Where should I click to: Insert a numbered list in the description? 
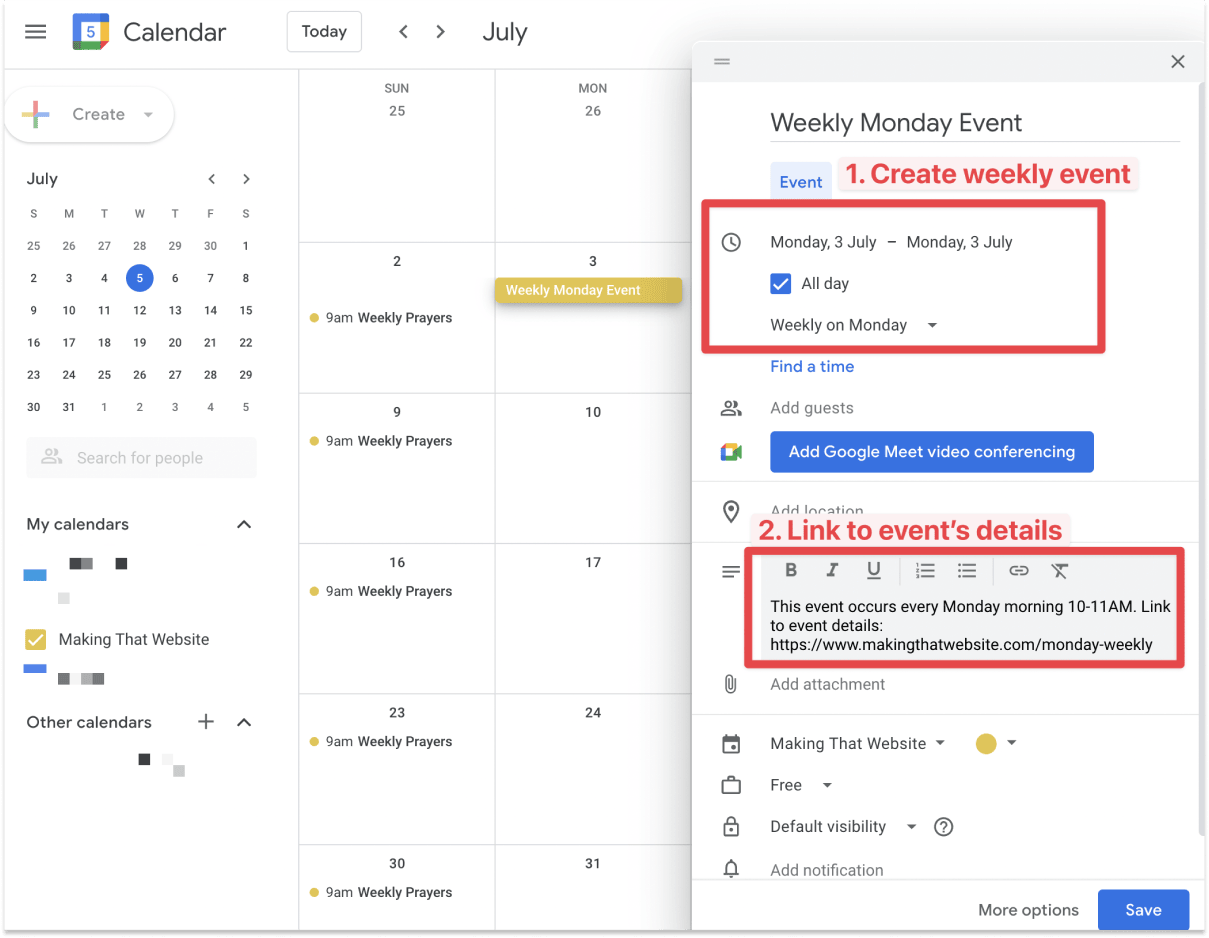pos(924,570)
